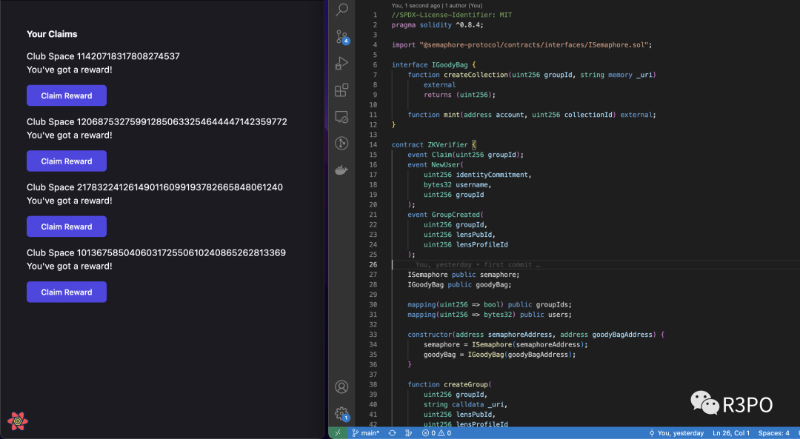Click the Club Space 11420718317808274537 label
The image size is (800, 439).
pyautogui.click(x=103, y=56)
